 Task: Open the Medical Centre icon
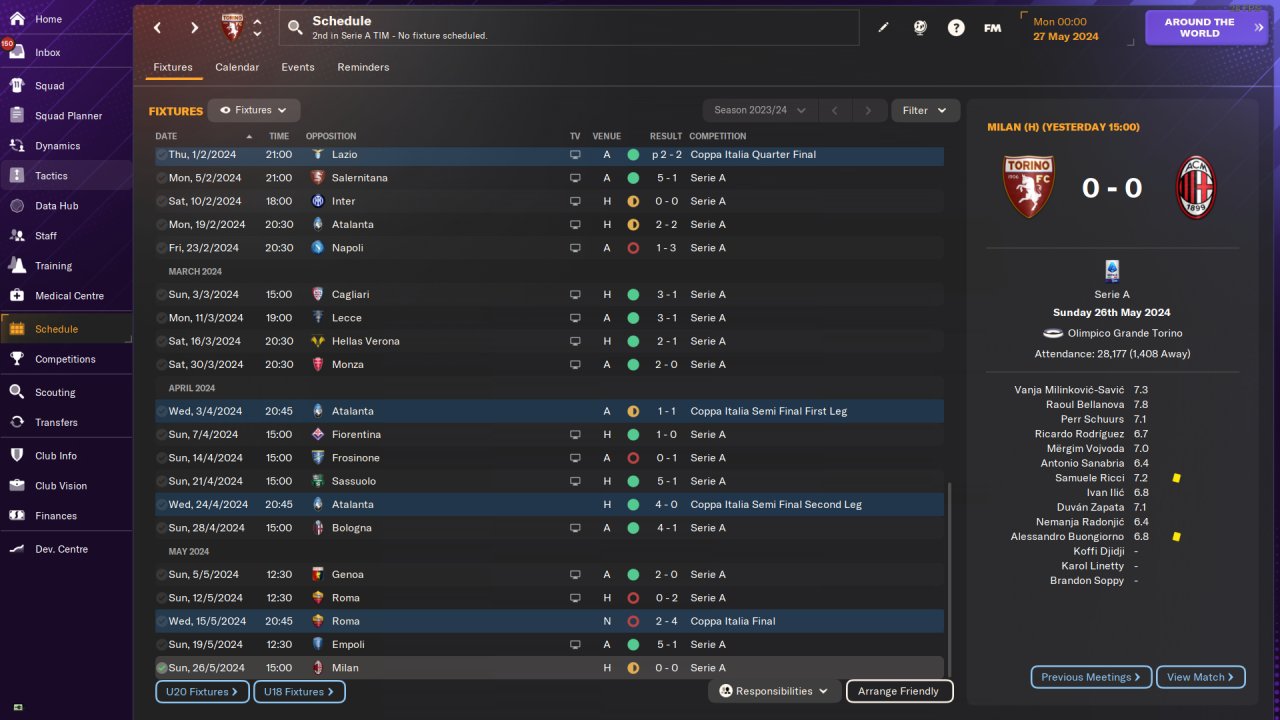tap(17, 296)
